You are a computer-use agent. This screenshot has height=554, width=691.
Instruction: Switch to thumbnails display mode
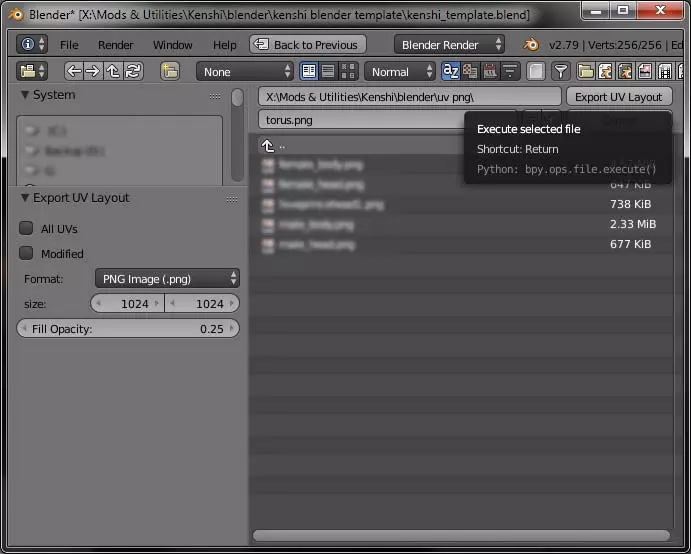(x=348, y=71)
